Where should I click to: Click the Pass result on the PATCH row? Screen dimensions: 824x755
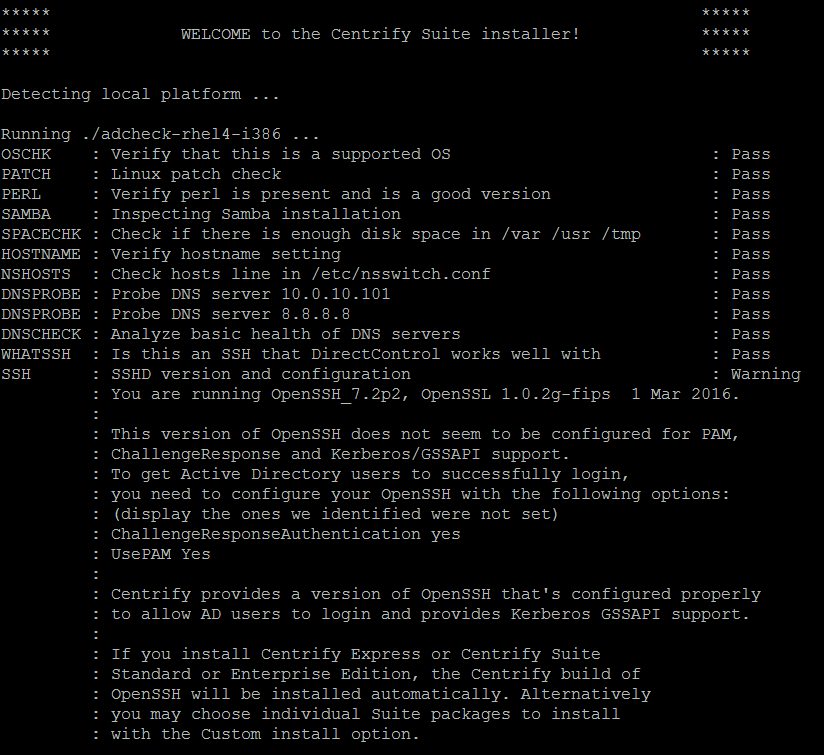click(751, 174)
